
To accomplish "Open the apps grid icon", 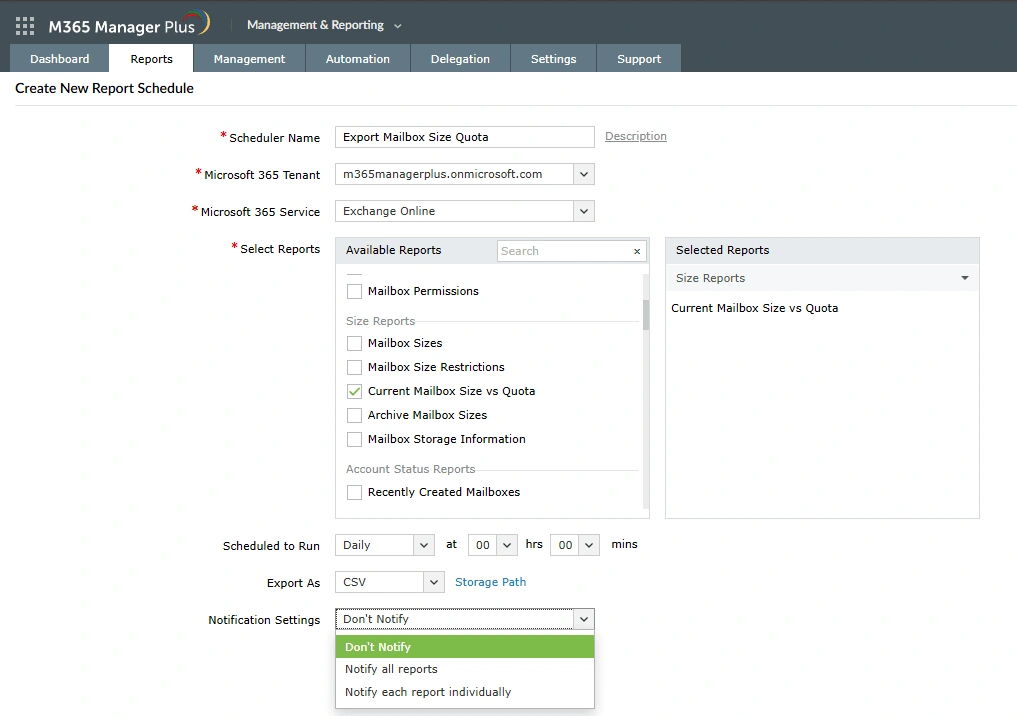I will [24, 22].
